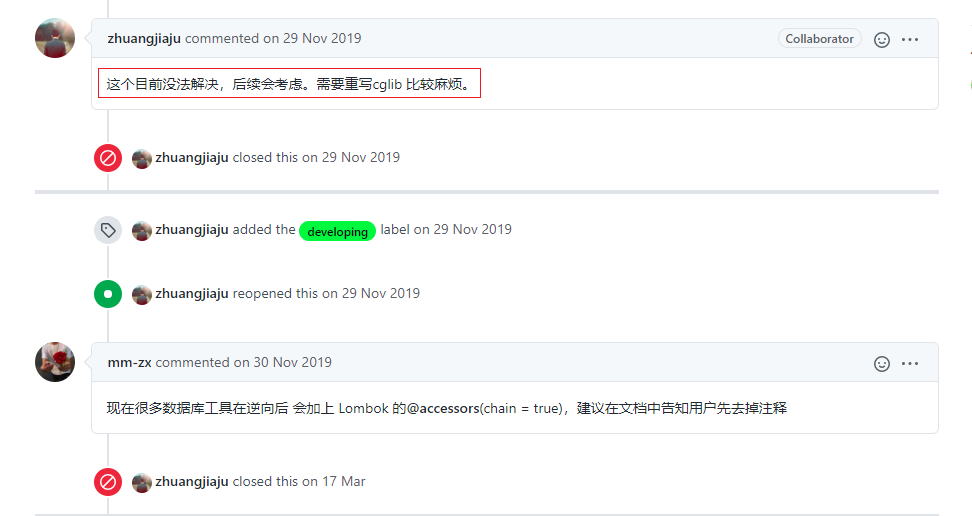Open zhuangjiaju's large profile avatar
Screen dimensions: 972x516
point(55,38)
